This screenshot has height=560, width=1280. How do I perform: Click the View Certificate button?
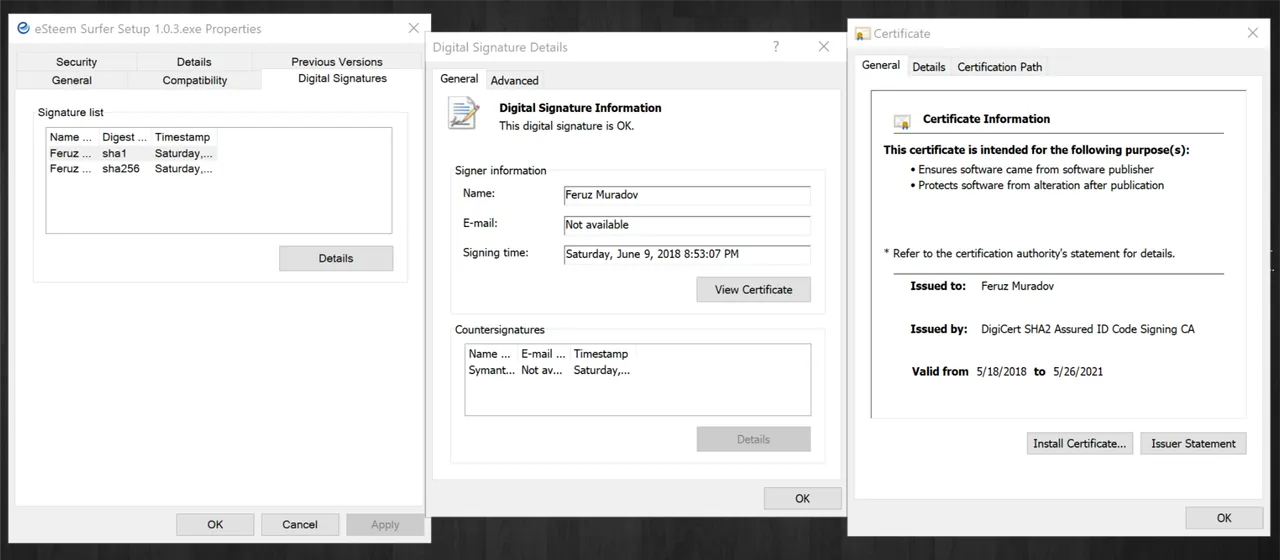(754, 289)
